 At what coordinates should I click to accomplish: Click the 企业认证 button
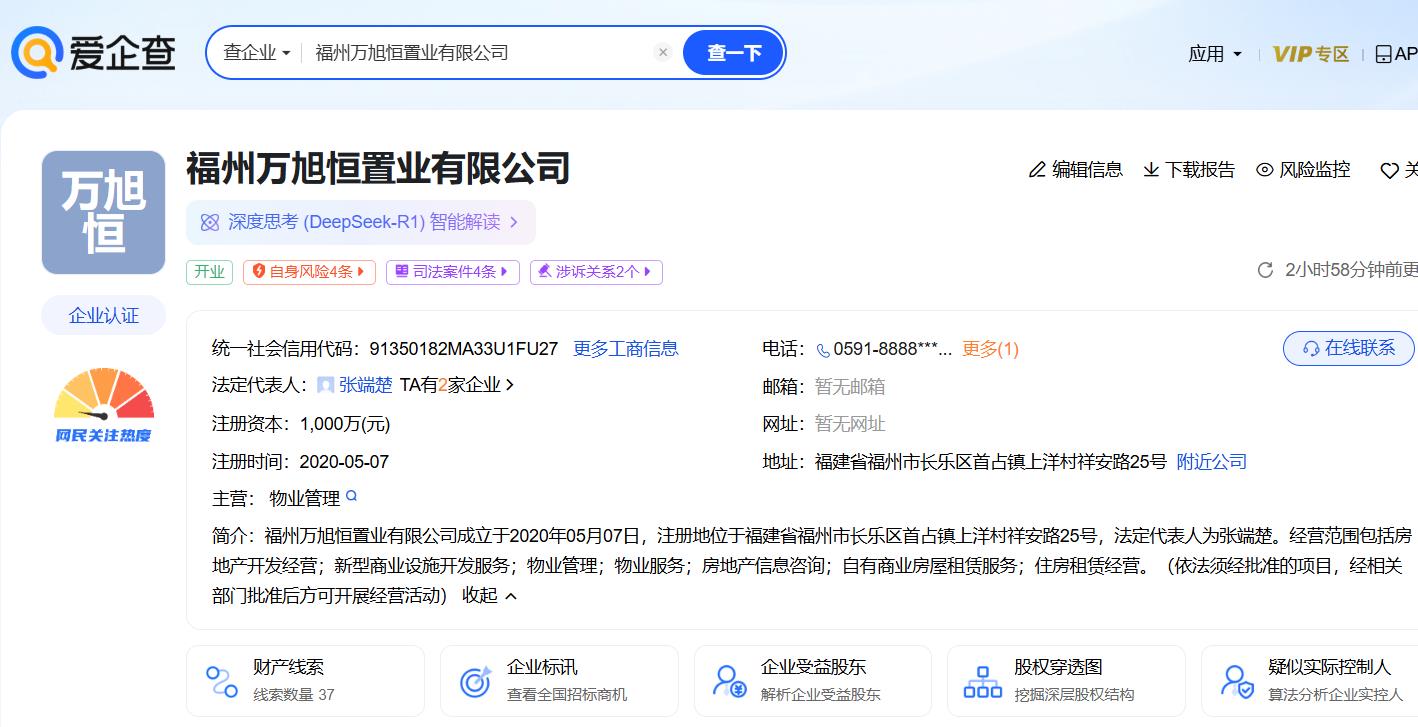point(103,316)
